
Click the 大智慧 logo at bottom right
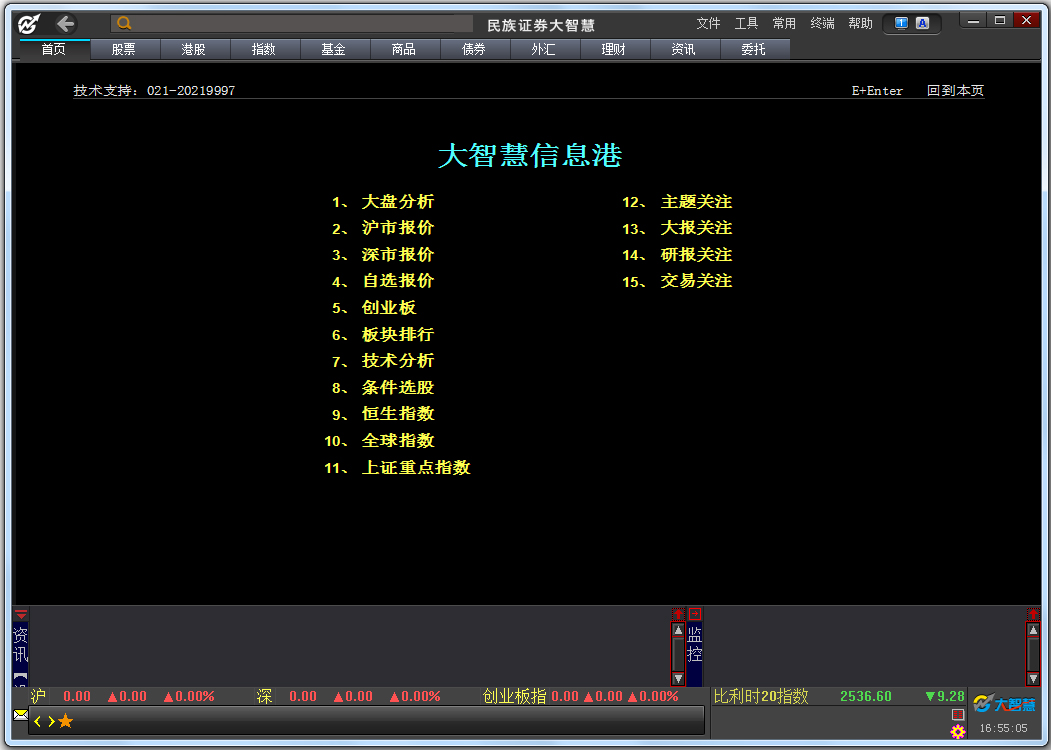click(x=1003, y=704)
